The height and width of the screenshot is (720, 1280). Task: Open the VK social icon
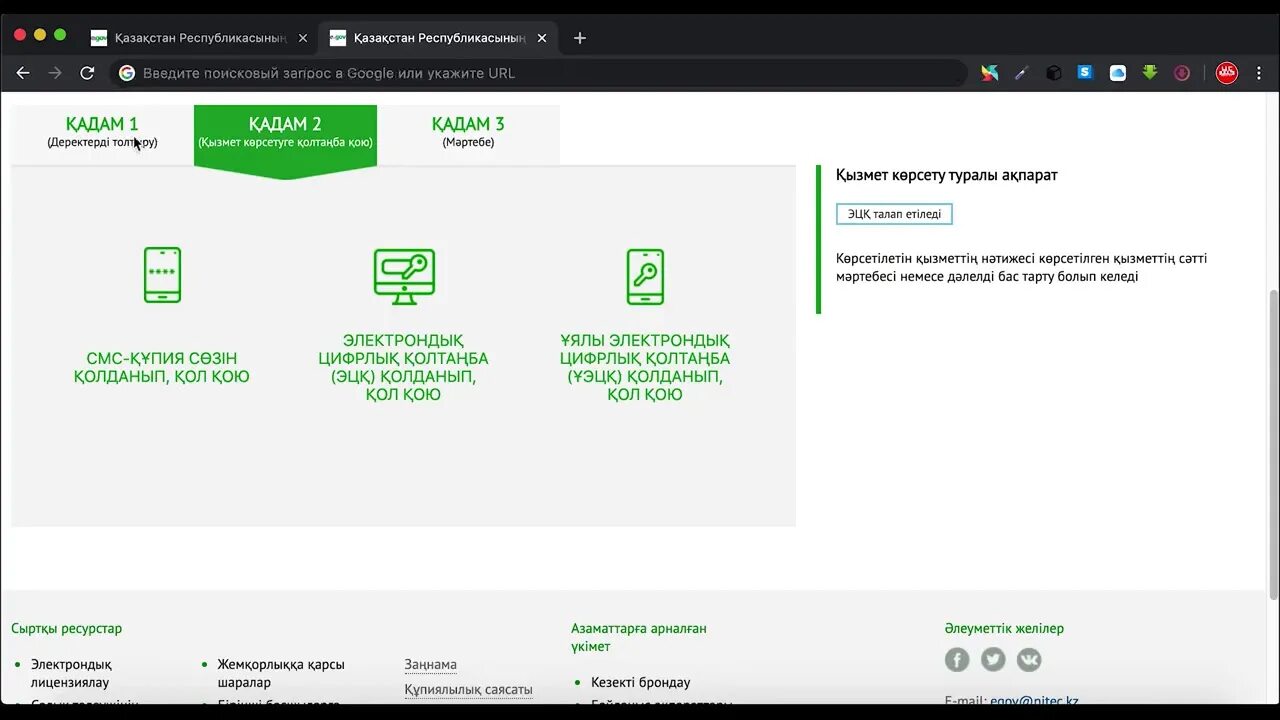click(1029, 659)
